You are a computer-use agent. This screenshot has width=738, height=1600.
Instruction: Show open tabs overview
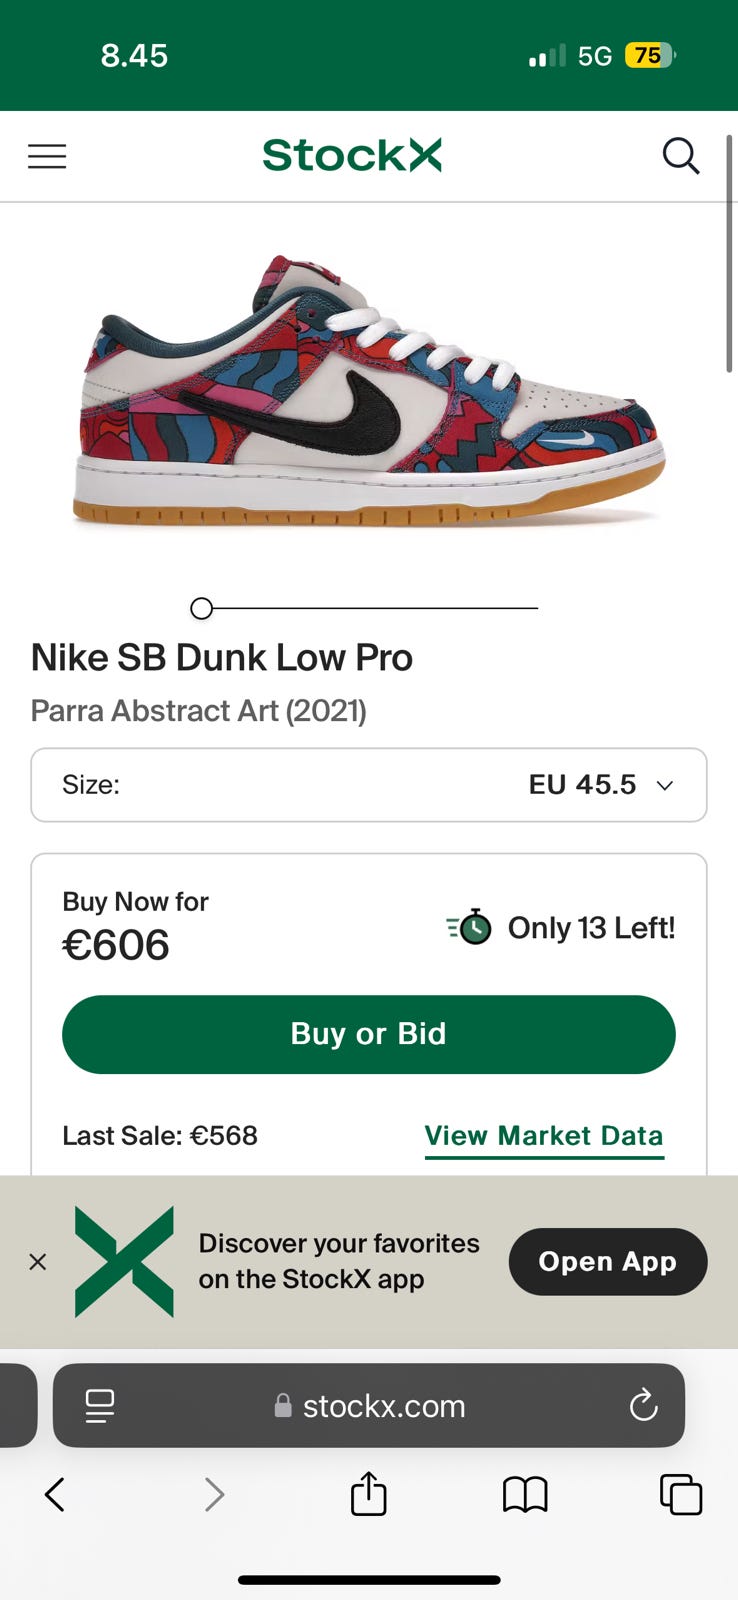pos(681,1495)
